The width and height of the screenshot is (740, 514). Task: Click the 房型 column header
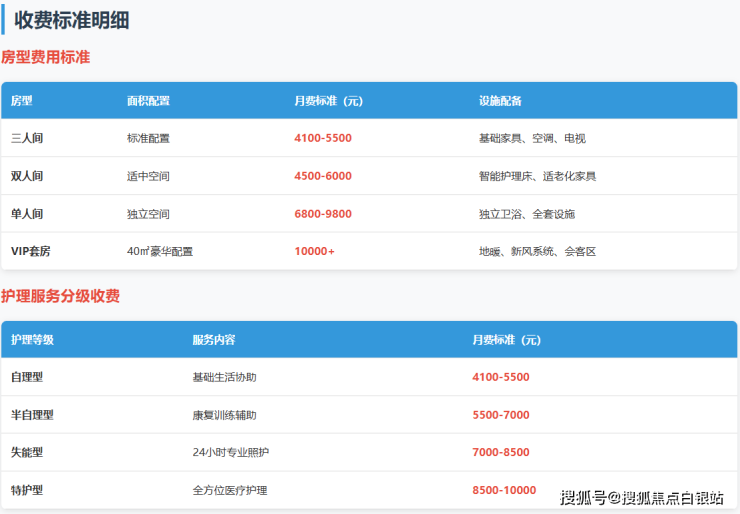point(22,101)
